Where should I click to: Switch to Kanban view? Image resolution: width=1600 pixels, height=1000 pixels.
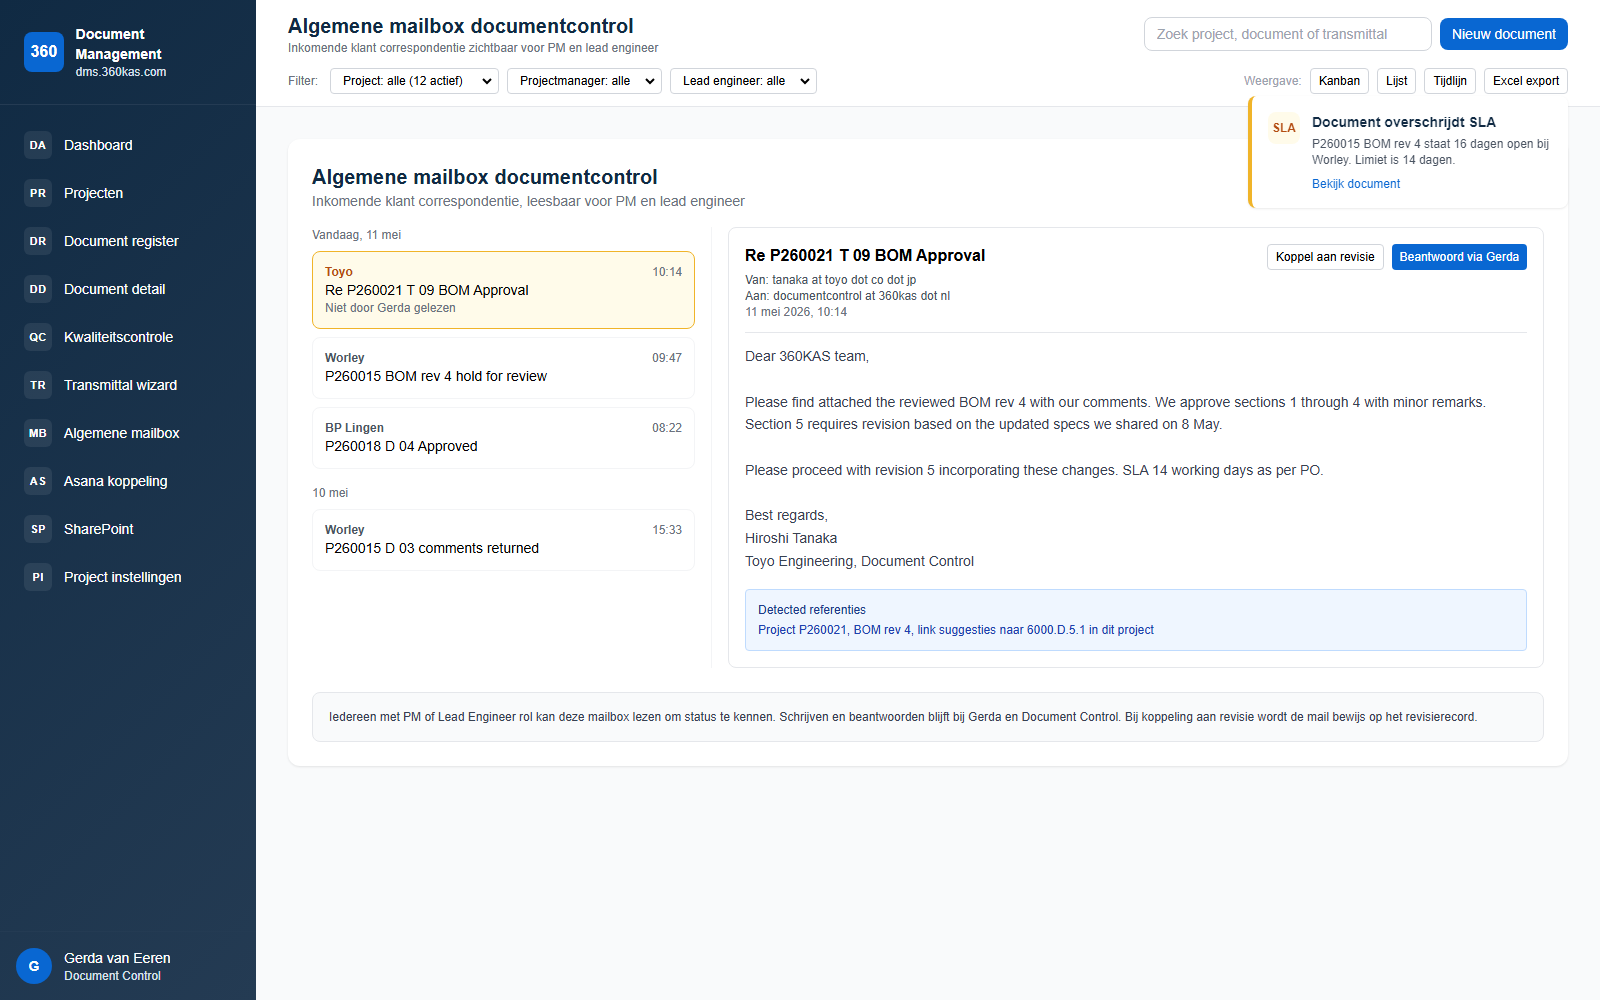pyautogui.click(x=1339, y=81)
